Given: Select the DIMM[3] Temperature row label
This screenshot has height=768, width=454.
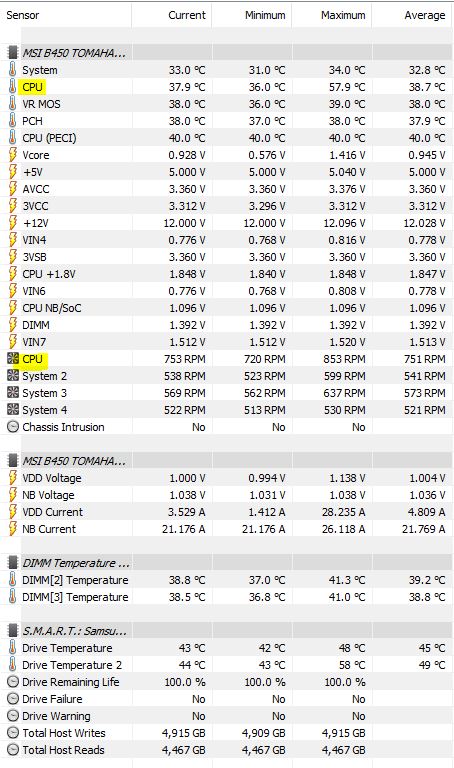Looking at the screenshot, I should pos(75,597).
